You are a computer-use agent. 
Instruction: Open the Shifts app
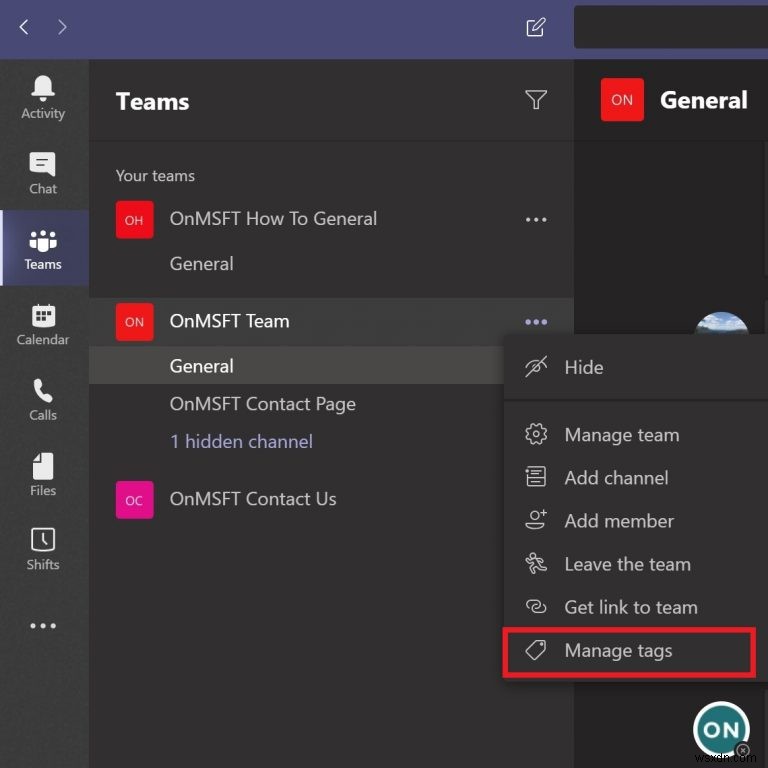click(x=43, y=549)
